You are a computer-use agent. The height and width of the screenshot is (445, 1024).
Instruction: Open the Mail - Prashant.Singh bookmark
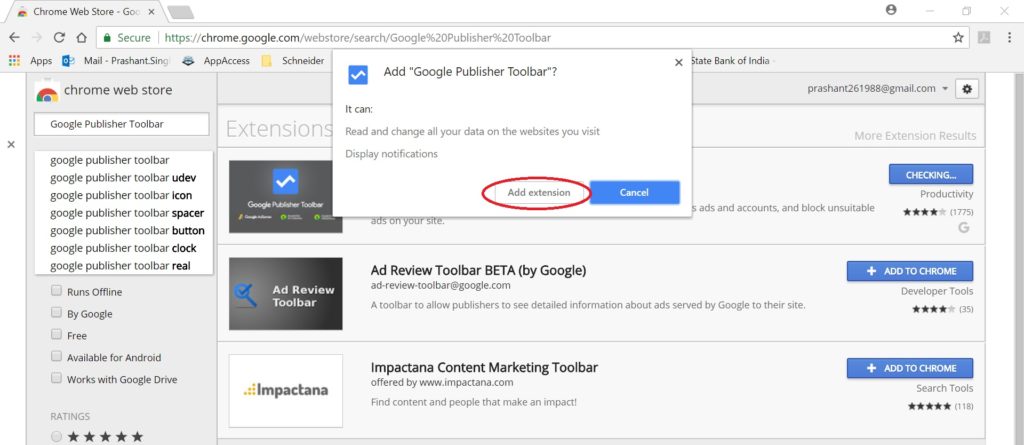click(116, 61)
